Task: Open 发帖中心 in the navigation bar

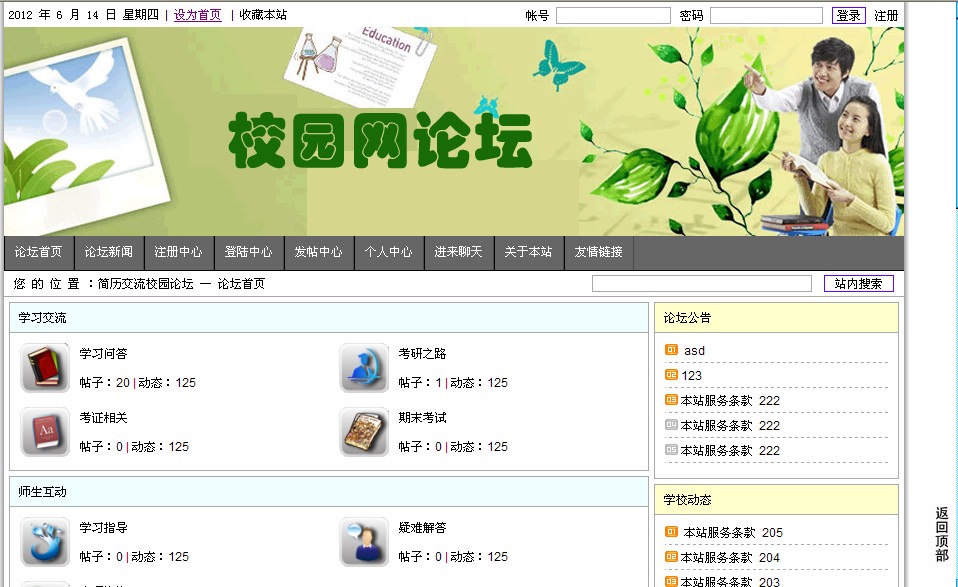Action: (319, 252)
